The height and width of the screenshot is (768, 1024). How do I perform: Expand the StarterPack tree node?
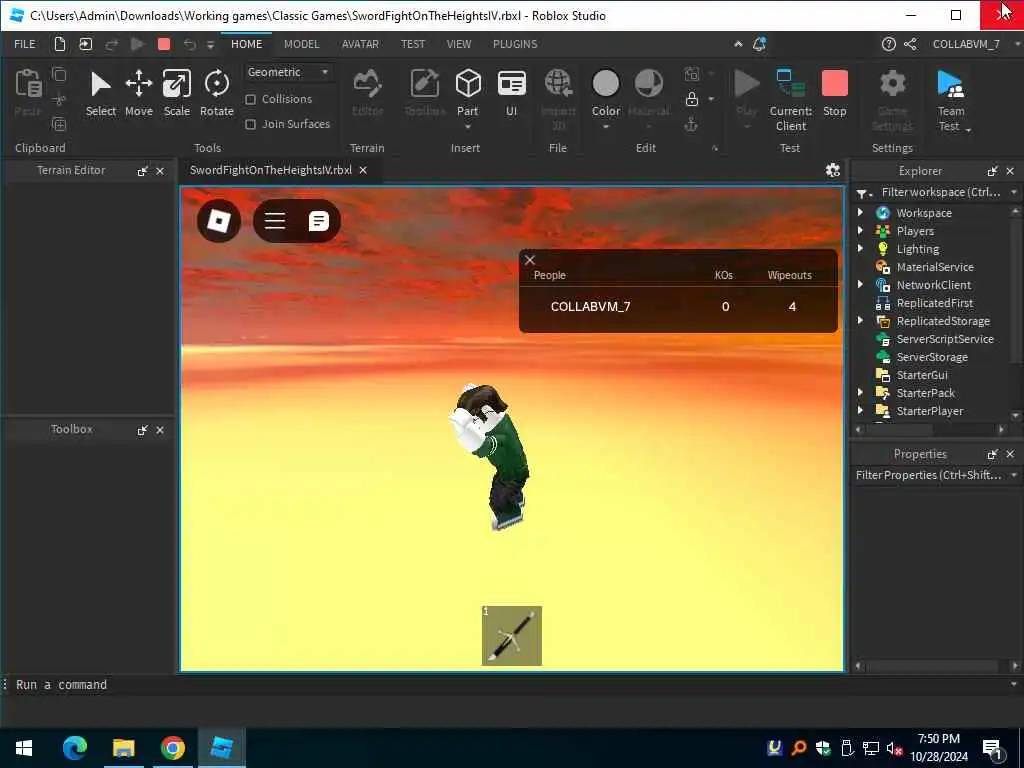(x=860, y=392)
